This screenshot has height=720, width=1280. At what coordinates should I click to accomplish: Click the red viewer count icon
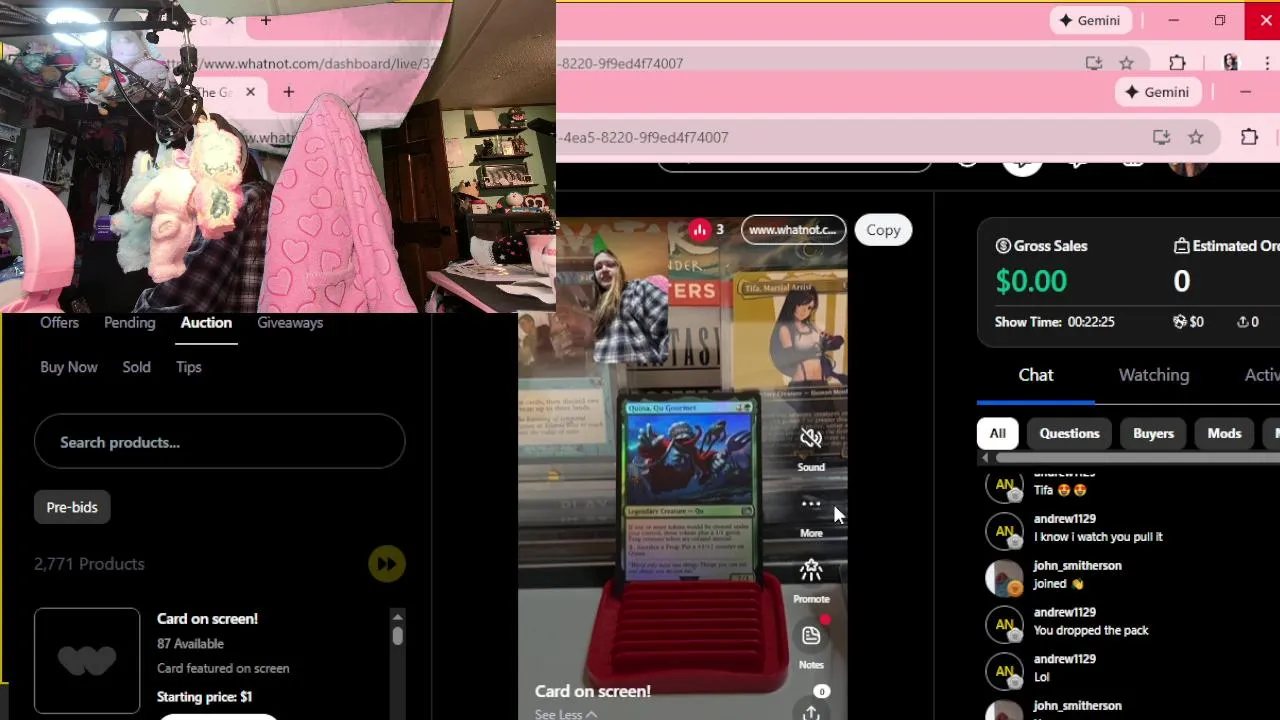699,230
